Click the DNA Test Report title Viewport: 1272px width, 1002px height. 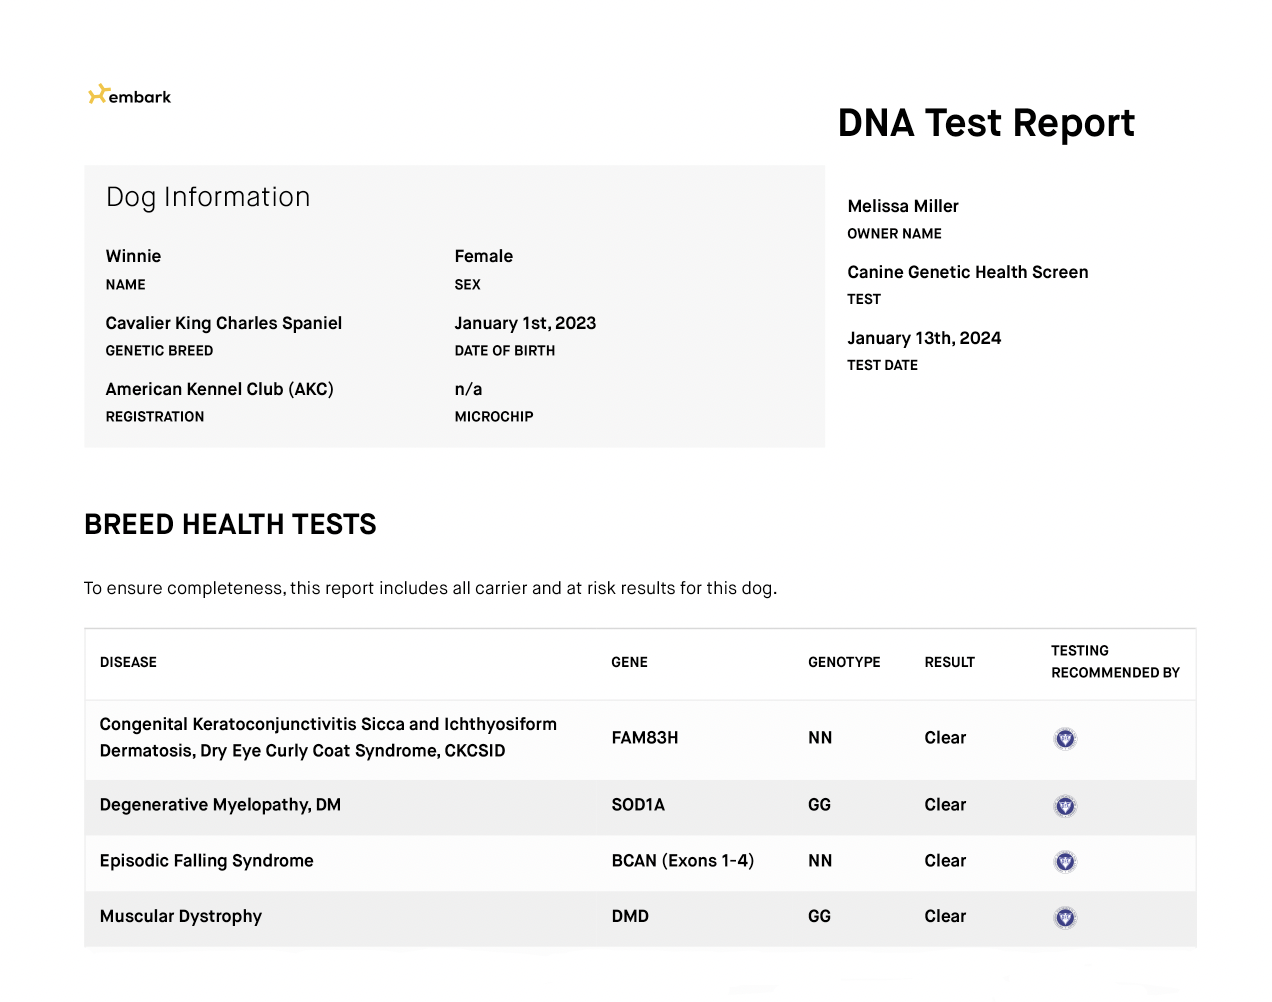pos(985,123)
